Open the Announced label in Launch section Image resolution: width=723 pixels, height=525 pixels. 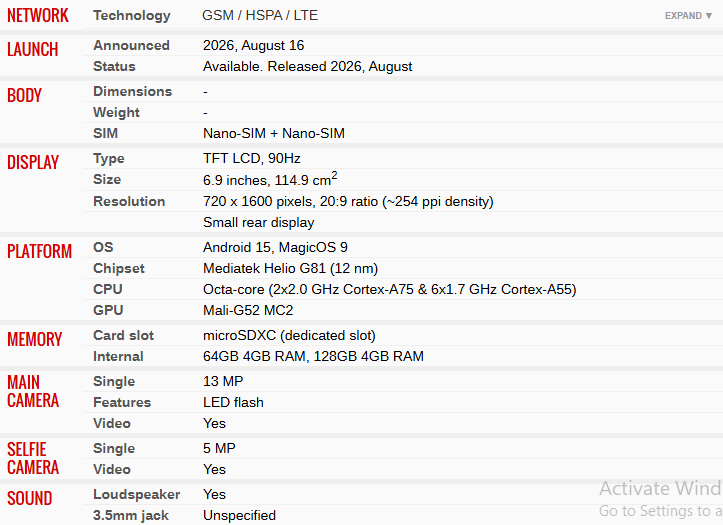131,45
